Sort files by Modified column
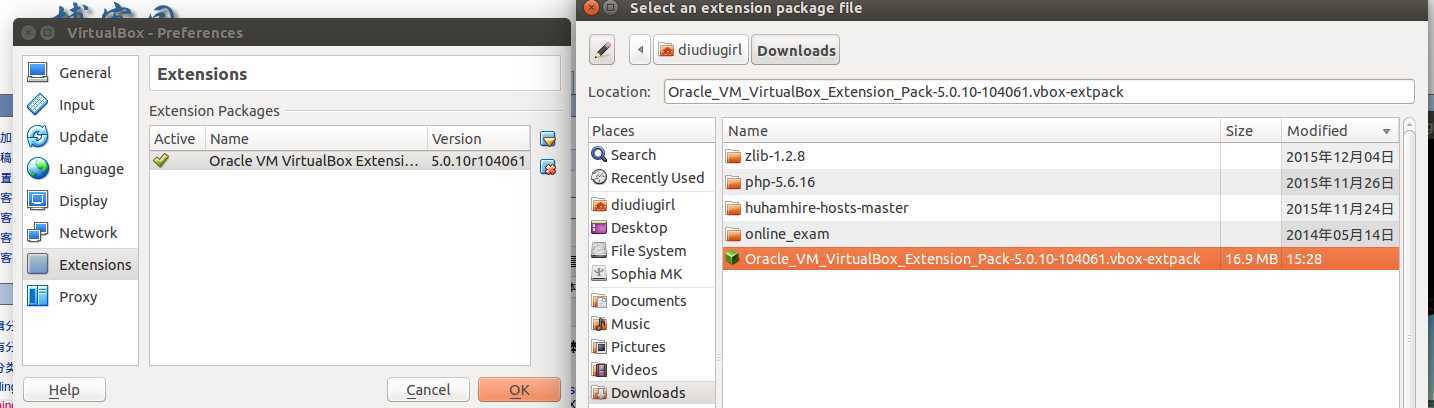Image resolution: width=1434 pixels, height=408 pixels. 1340,130
